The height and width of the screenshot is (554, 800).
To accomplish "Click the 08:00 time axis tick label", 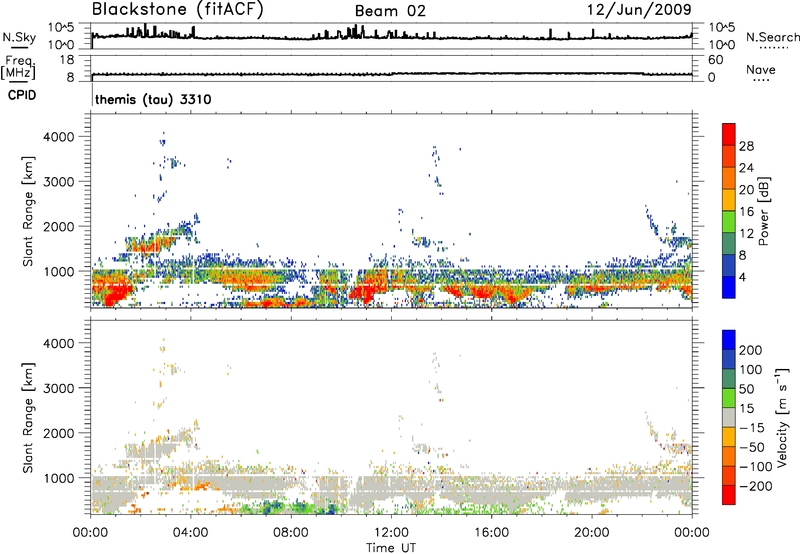I will point(291,533).
